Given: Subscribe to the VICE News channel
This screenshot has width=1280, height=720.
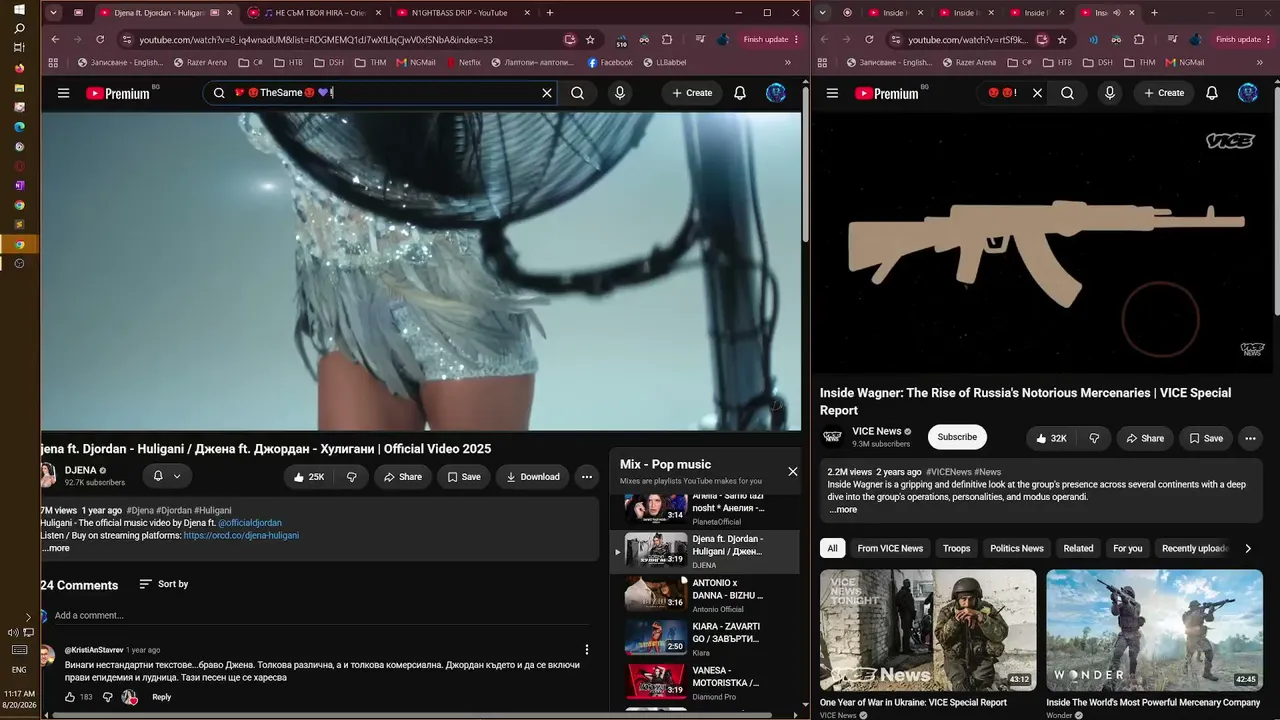Looking at the screenshot, I should 957,437.
